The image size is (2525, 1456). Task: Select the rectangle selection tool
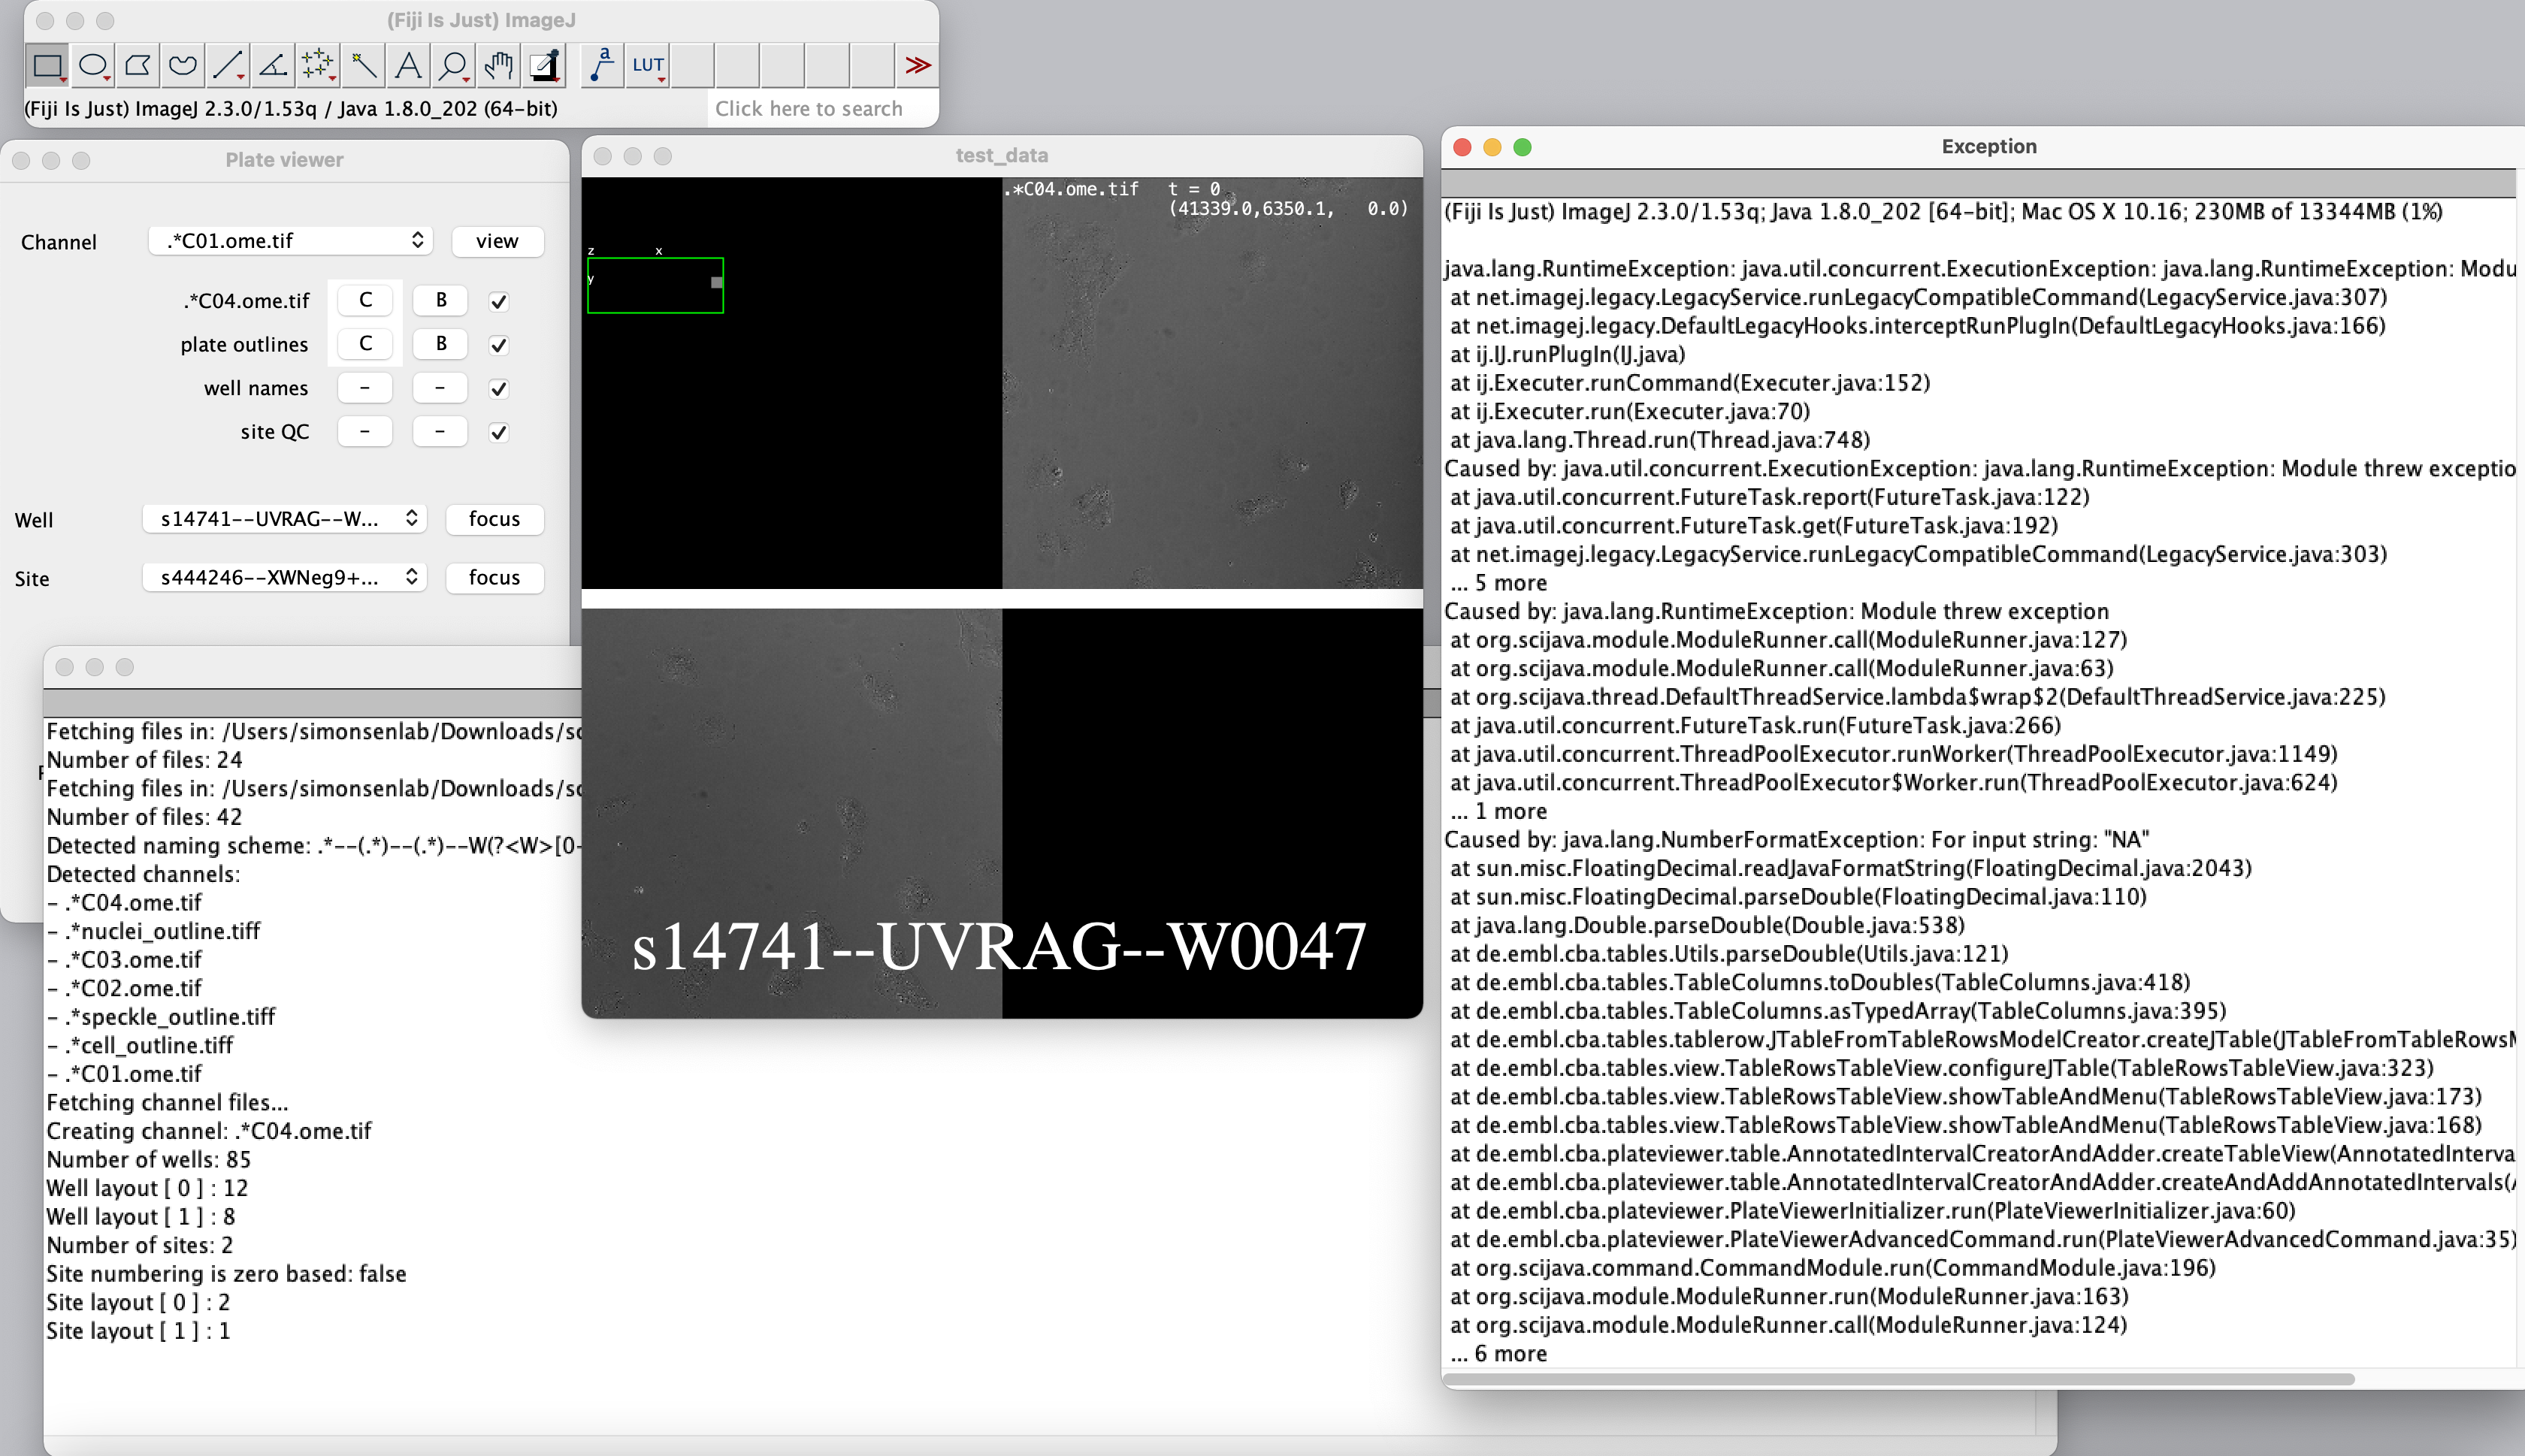point(48,65)
